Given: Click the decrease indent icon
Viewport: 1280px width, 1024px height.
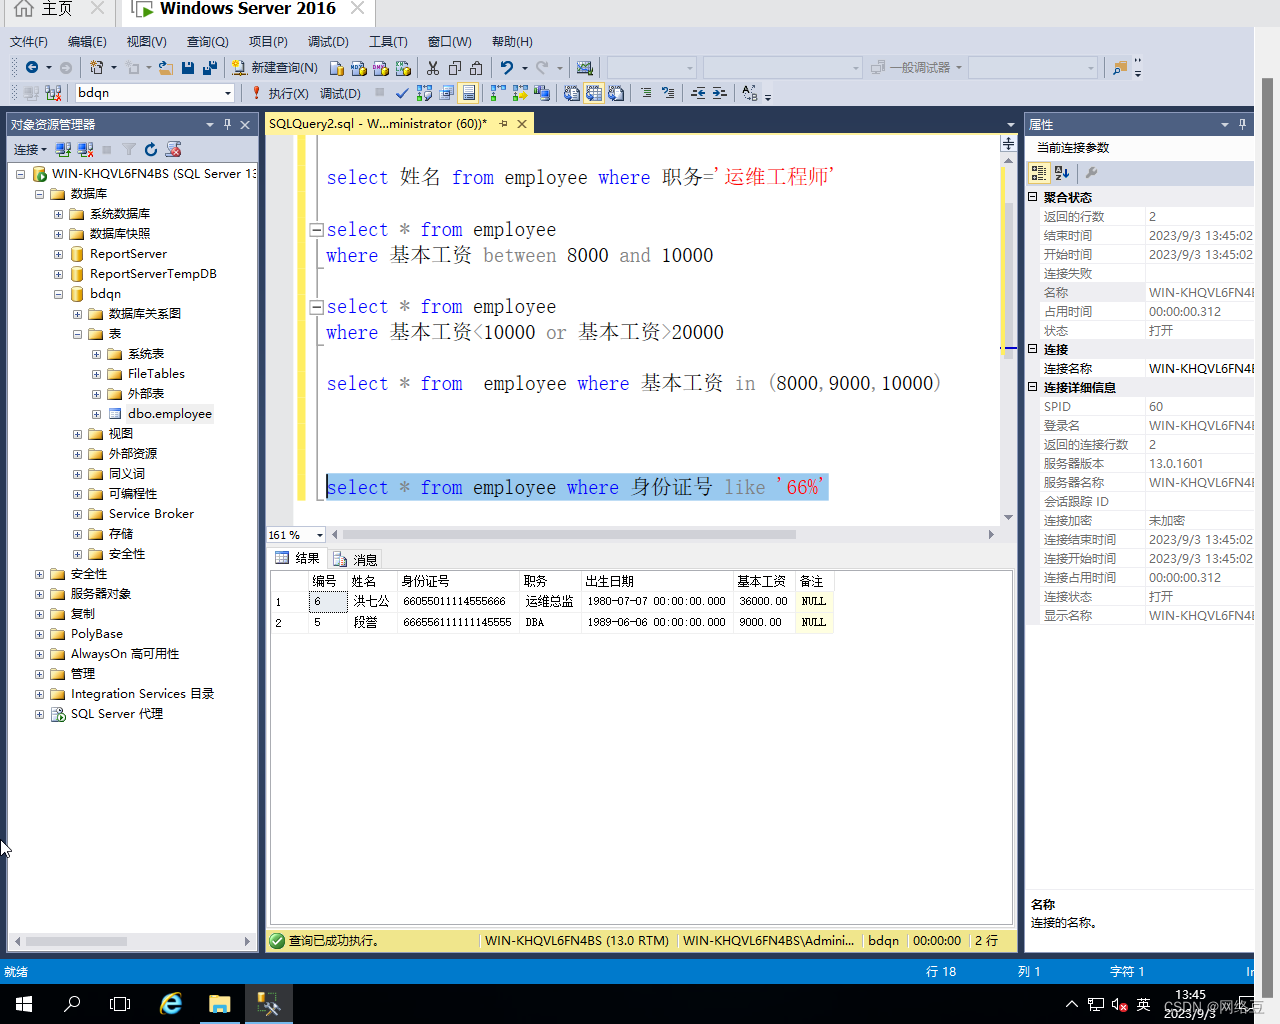Looking at the screenshot, I should tap(698, 93).
